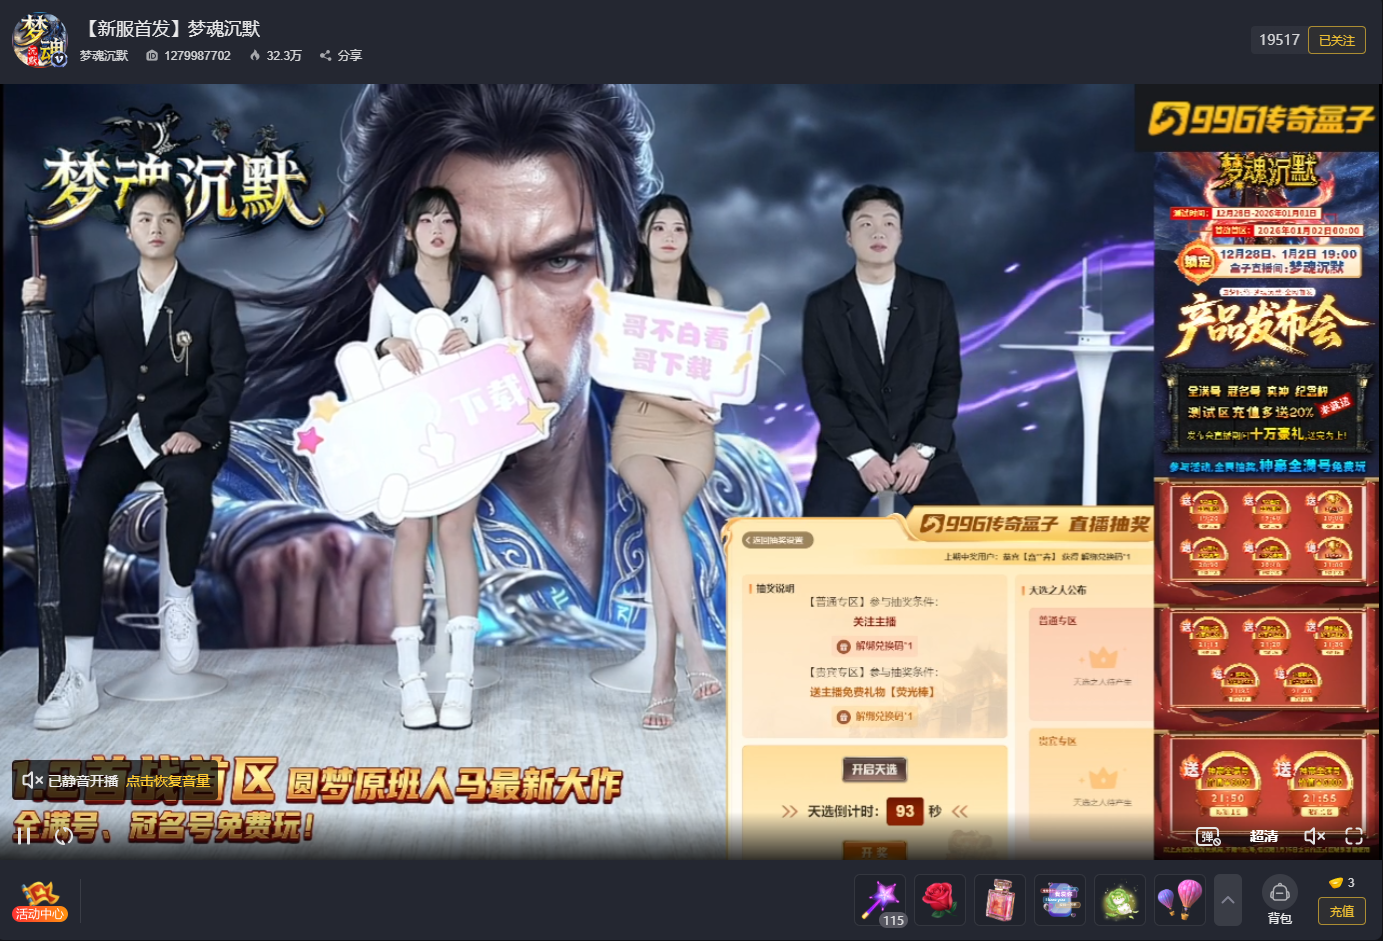Click the 996传奇盒子 logo banner
The width and height of the screenshot is (1383, 941).
pyautogui.click(x=1259, y=119)
